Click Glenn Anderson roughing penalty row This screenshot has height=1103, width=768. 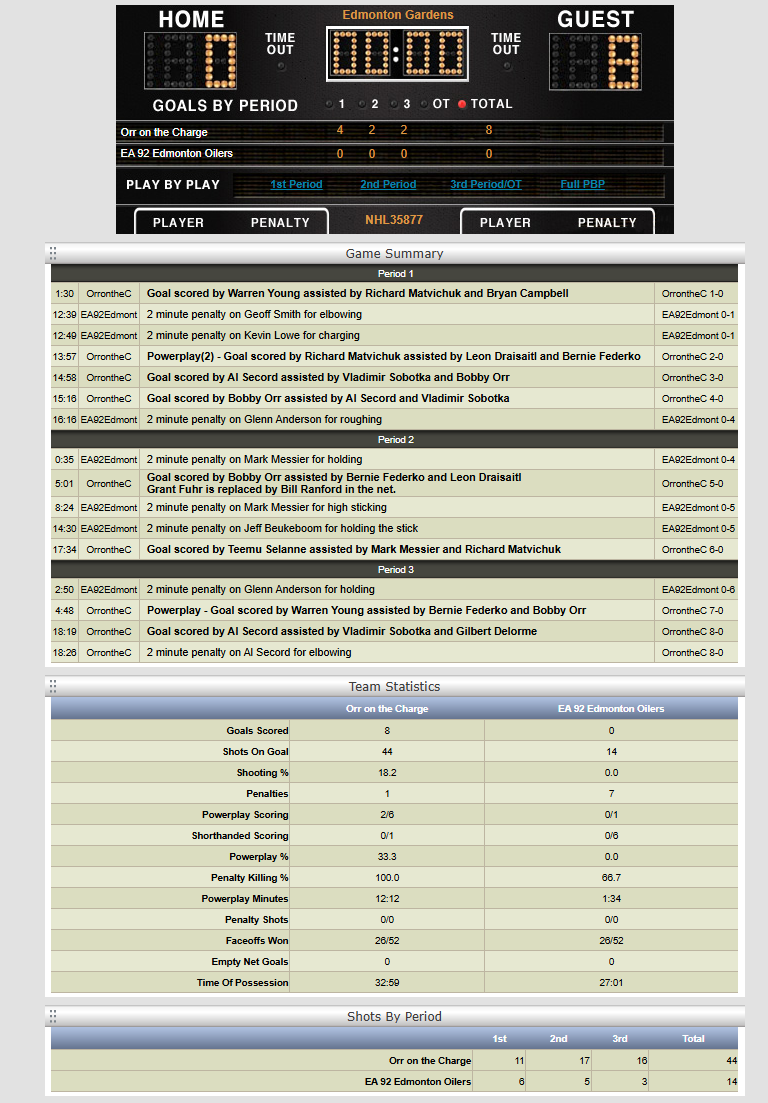point(395,419)
